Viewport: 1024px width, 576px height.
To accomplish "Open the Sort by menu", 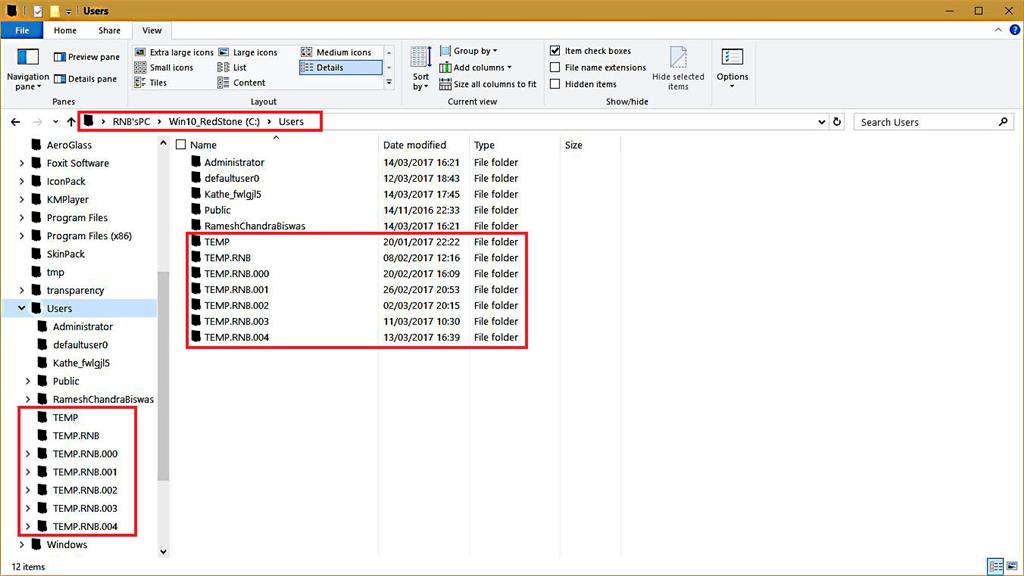I will 421,68.
